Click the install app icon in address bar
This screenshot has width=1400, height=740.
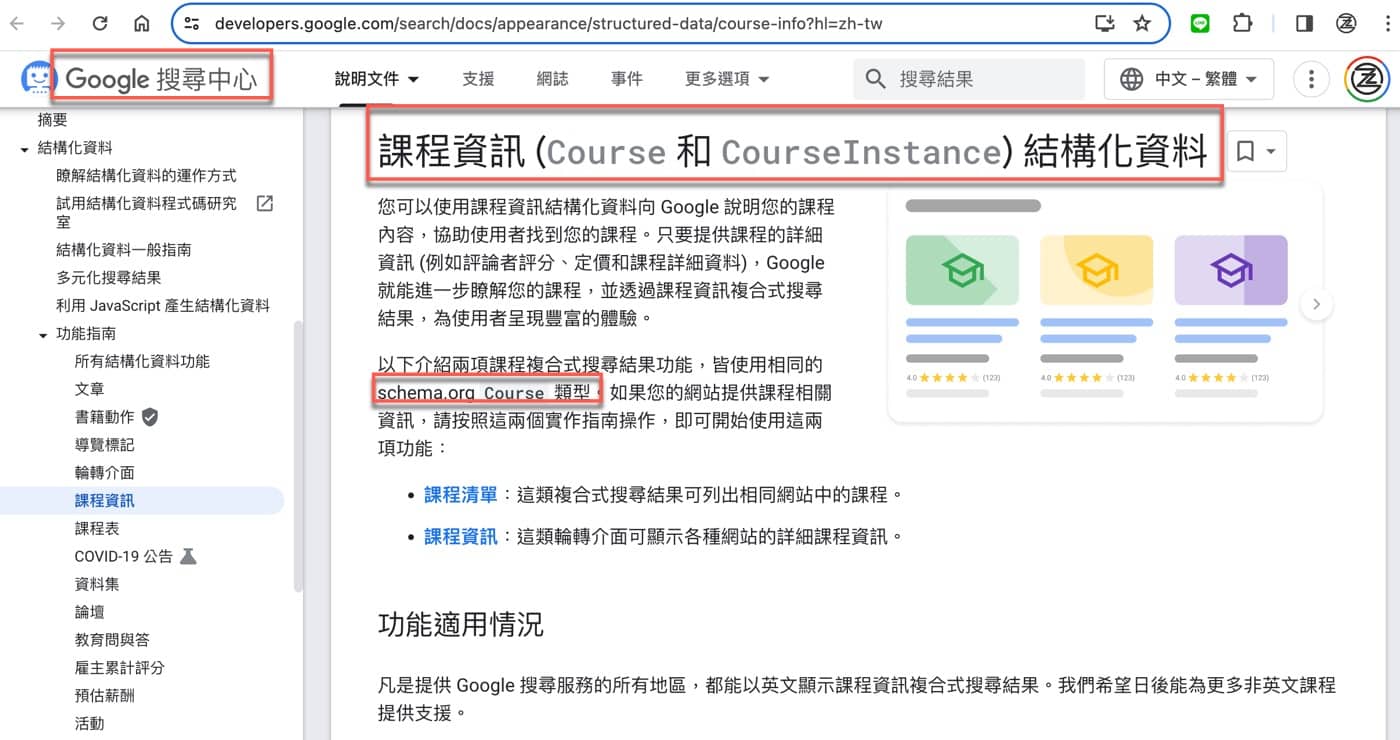pos(1104,23)
